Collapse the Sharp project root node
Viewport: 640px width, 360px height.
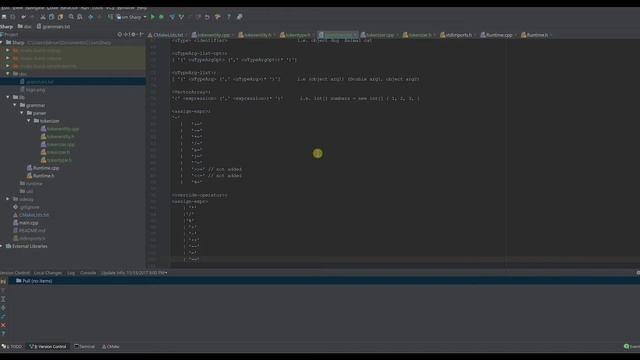coord(2,42)
